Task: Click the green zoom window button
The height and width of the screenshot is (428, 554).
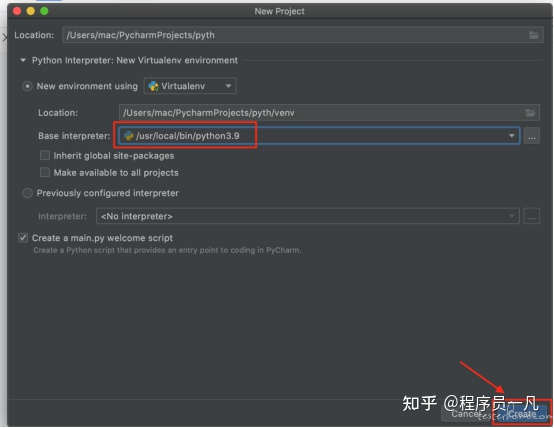Action: coord(44,11)
